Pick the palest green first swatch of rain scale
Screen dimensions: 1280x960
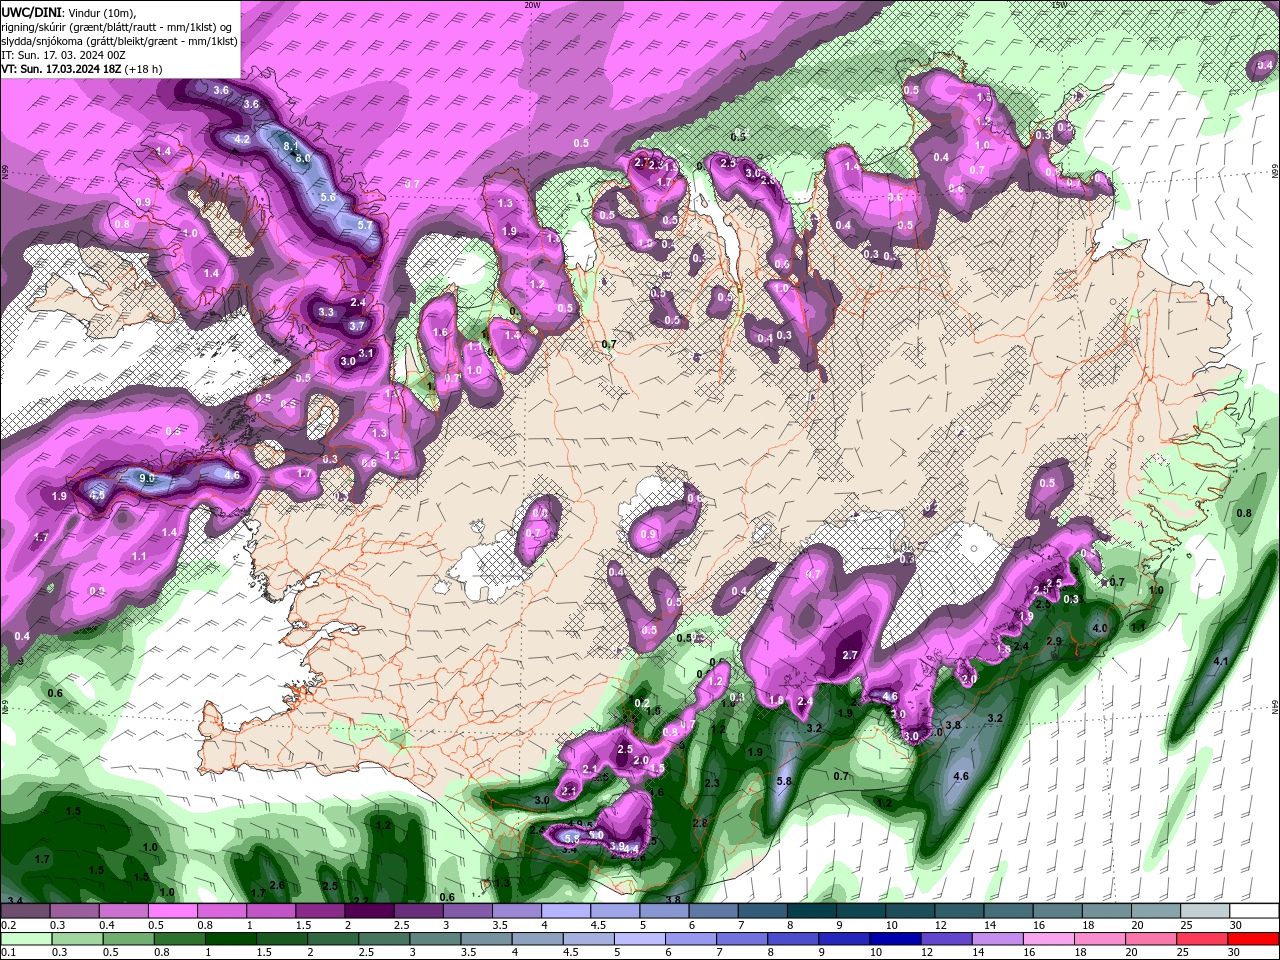point(25,938)
